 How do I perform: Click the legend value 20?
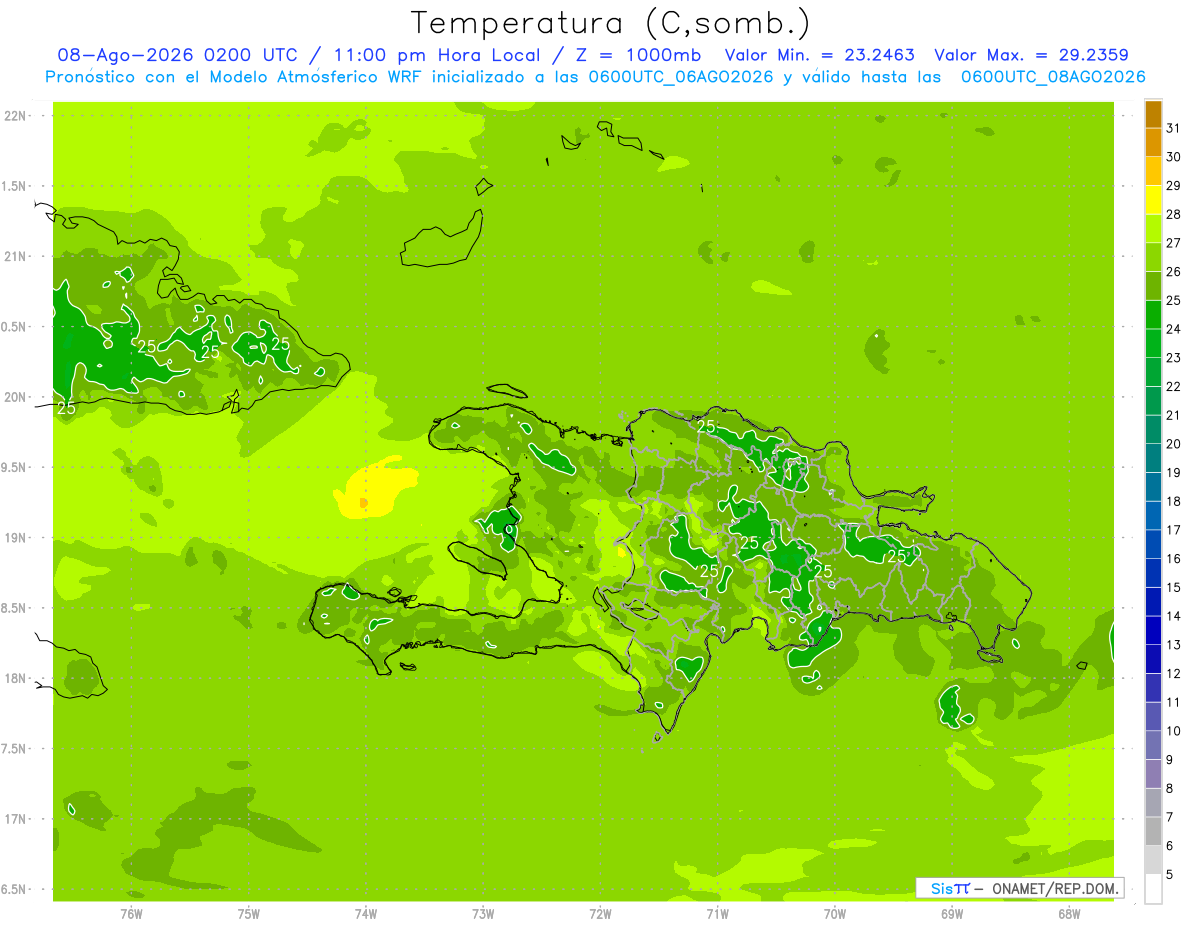[x=1173, y=444]
